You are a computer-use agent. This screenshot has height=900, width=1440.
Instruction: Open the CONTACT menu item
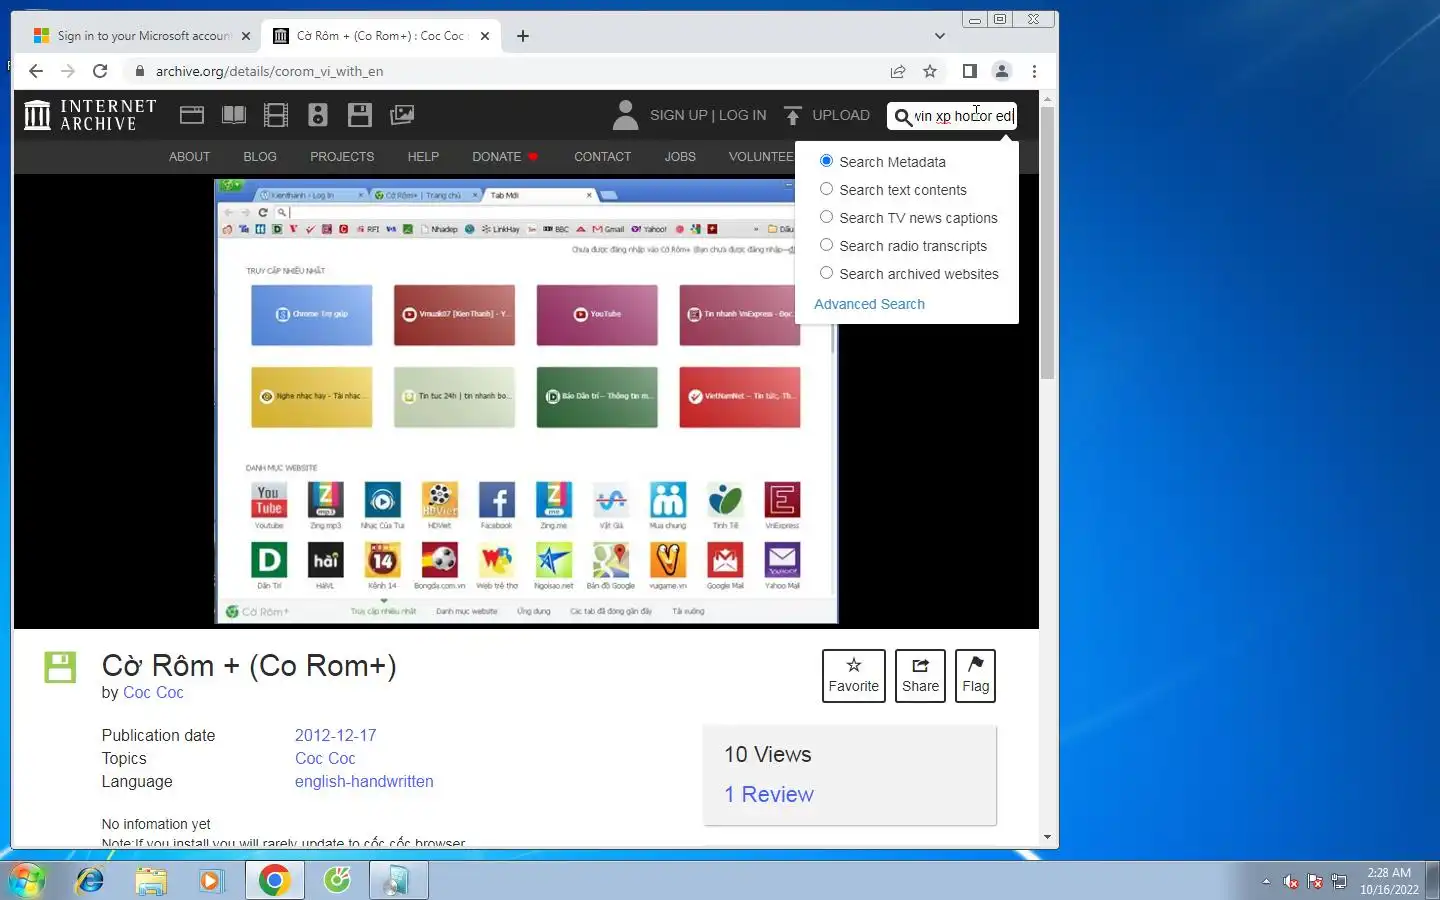click(602, 157)
